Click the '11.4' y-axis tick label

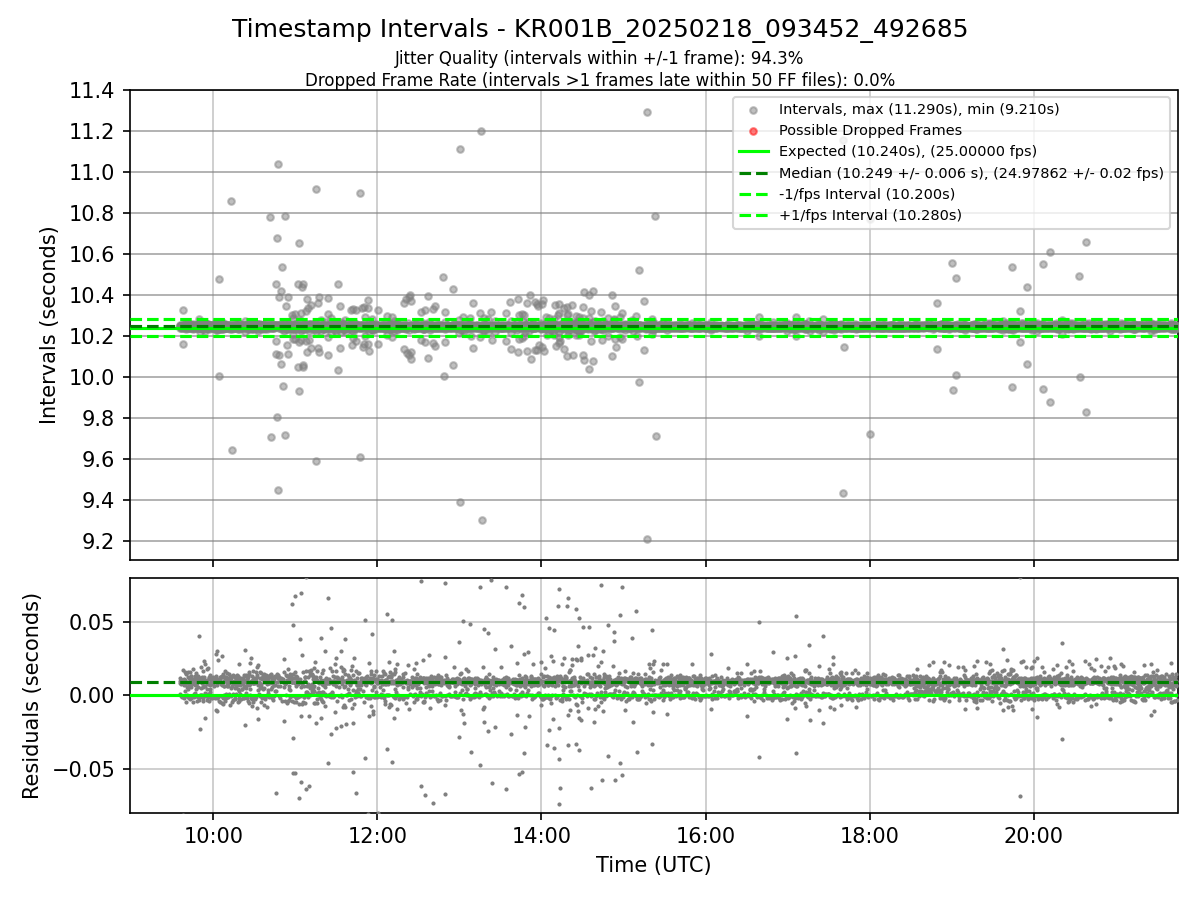(x=94, y=91)
